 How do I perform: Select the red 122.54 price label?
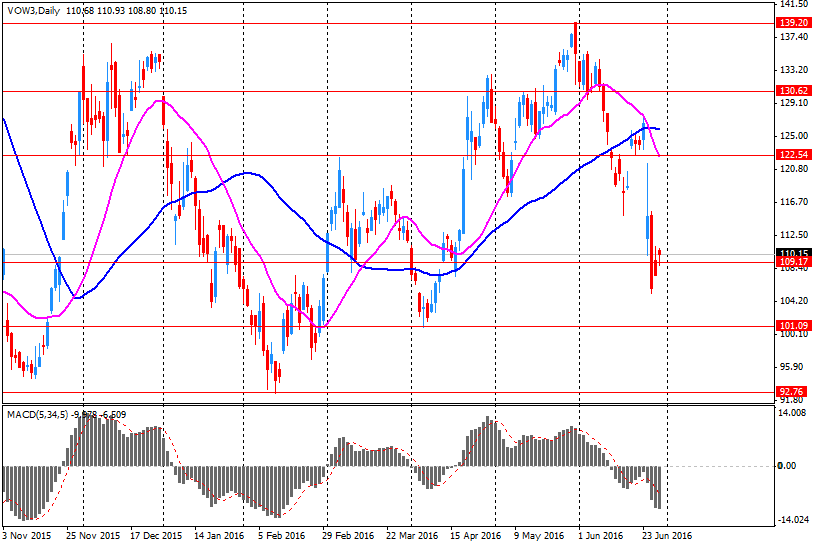[794, 155]
